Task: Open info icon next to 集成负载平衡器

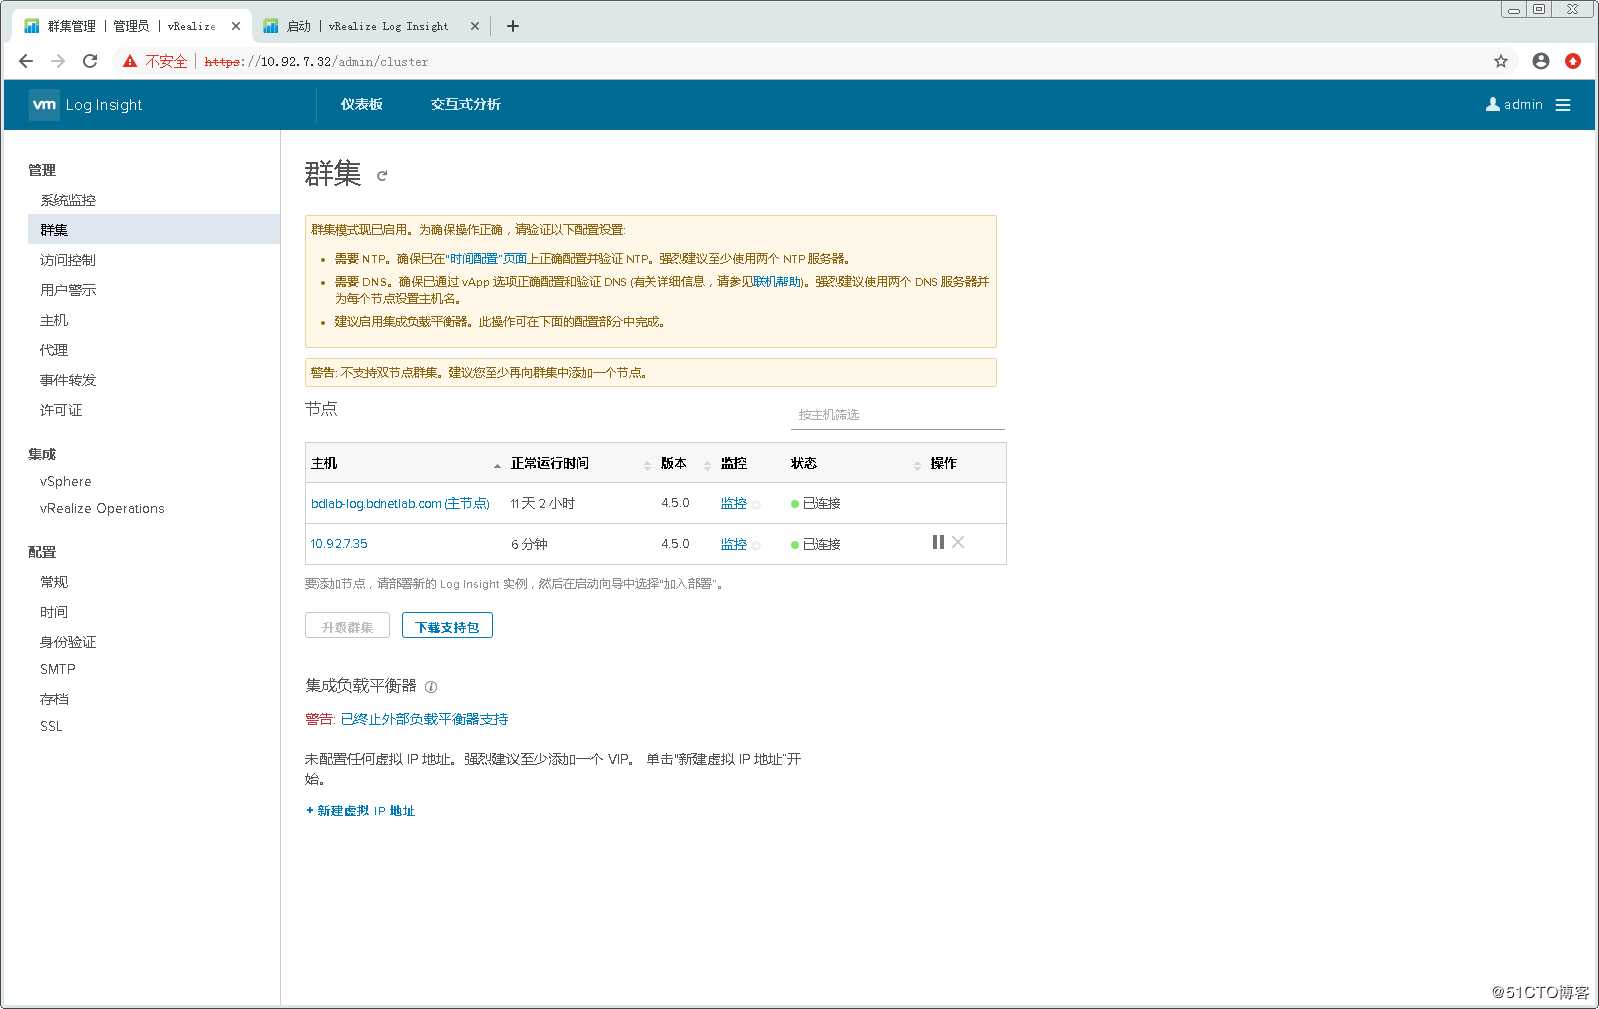Action: 431,687
